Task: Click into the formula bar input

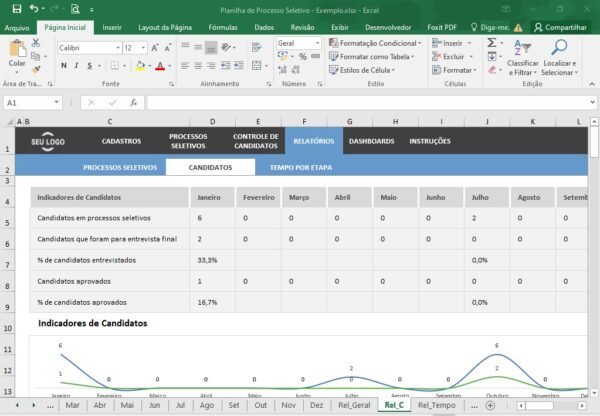Action: pos(367,103)
